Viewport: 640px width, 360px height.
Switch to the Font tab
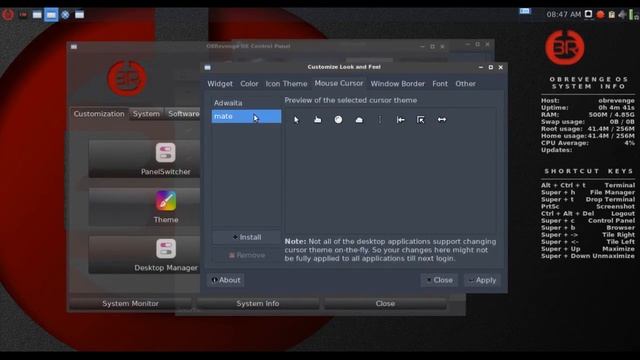pyautogui.click(x=440, y=84)
